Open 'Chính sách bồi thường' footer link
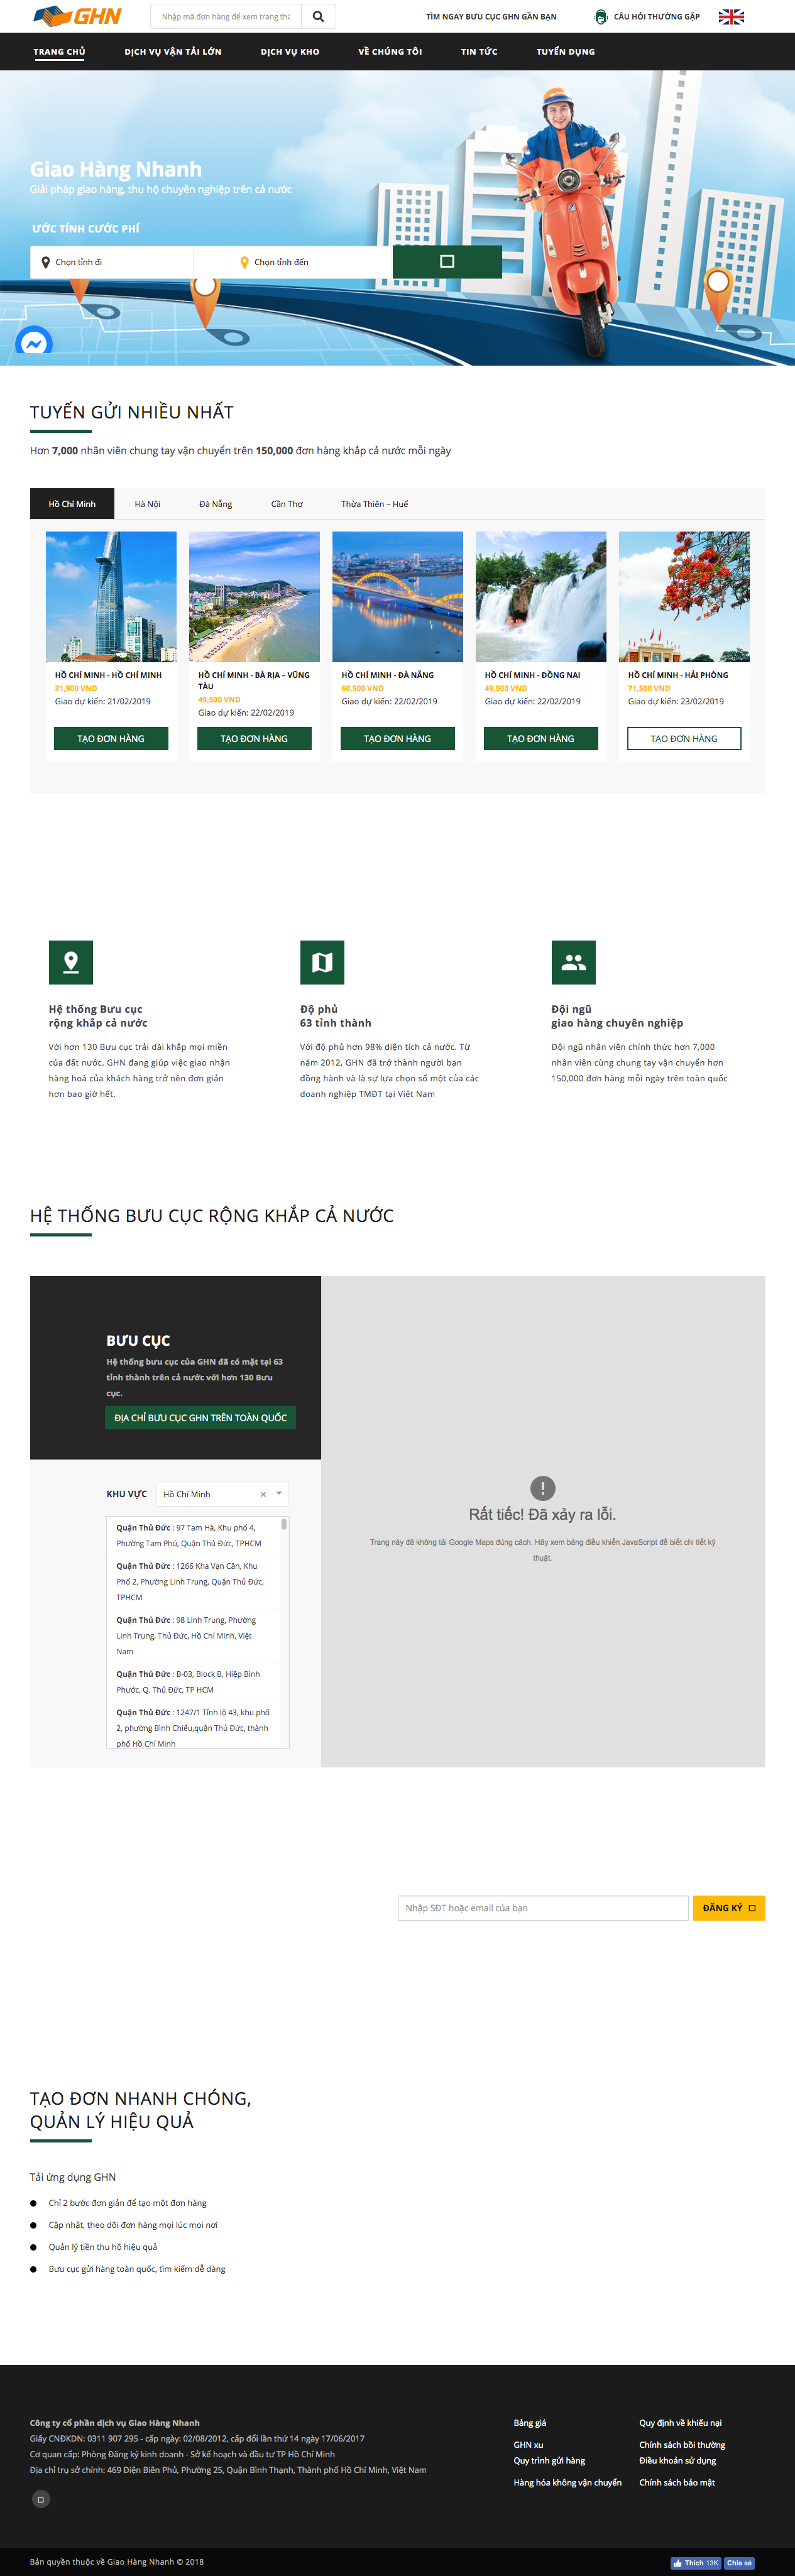Screen dimensions: 795x2576 pos(682,2444)
